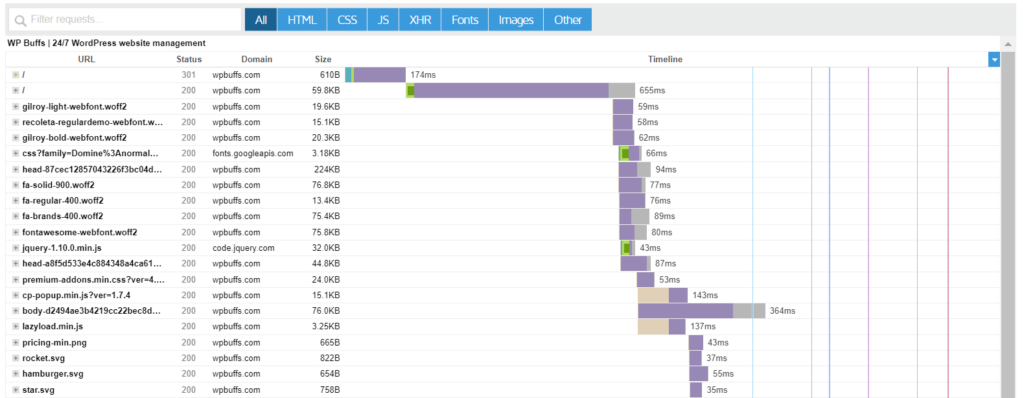Select the Other filter tab
This screenshot has width=1024, height=398.
[568, 20]
